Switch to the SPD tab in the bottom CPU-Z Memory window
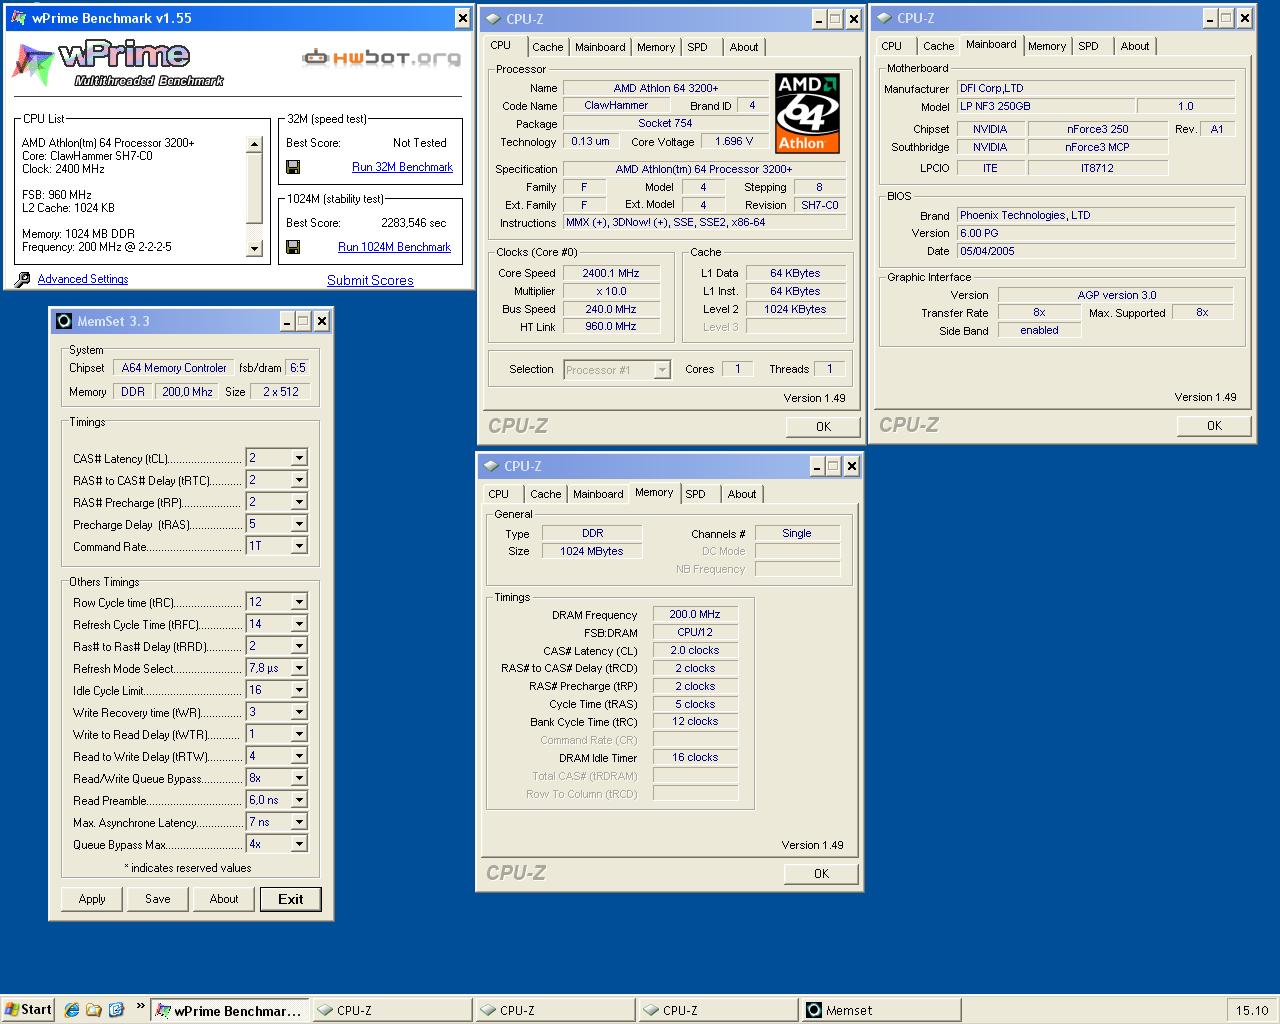The width and height of the screenshot is (1280, 1024). click(696, 494)
